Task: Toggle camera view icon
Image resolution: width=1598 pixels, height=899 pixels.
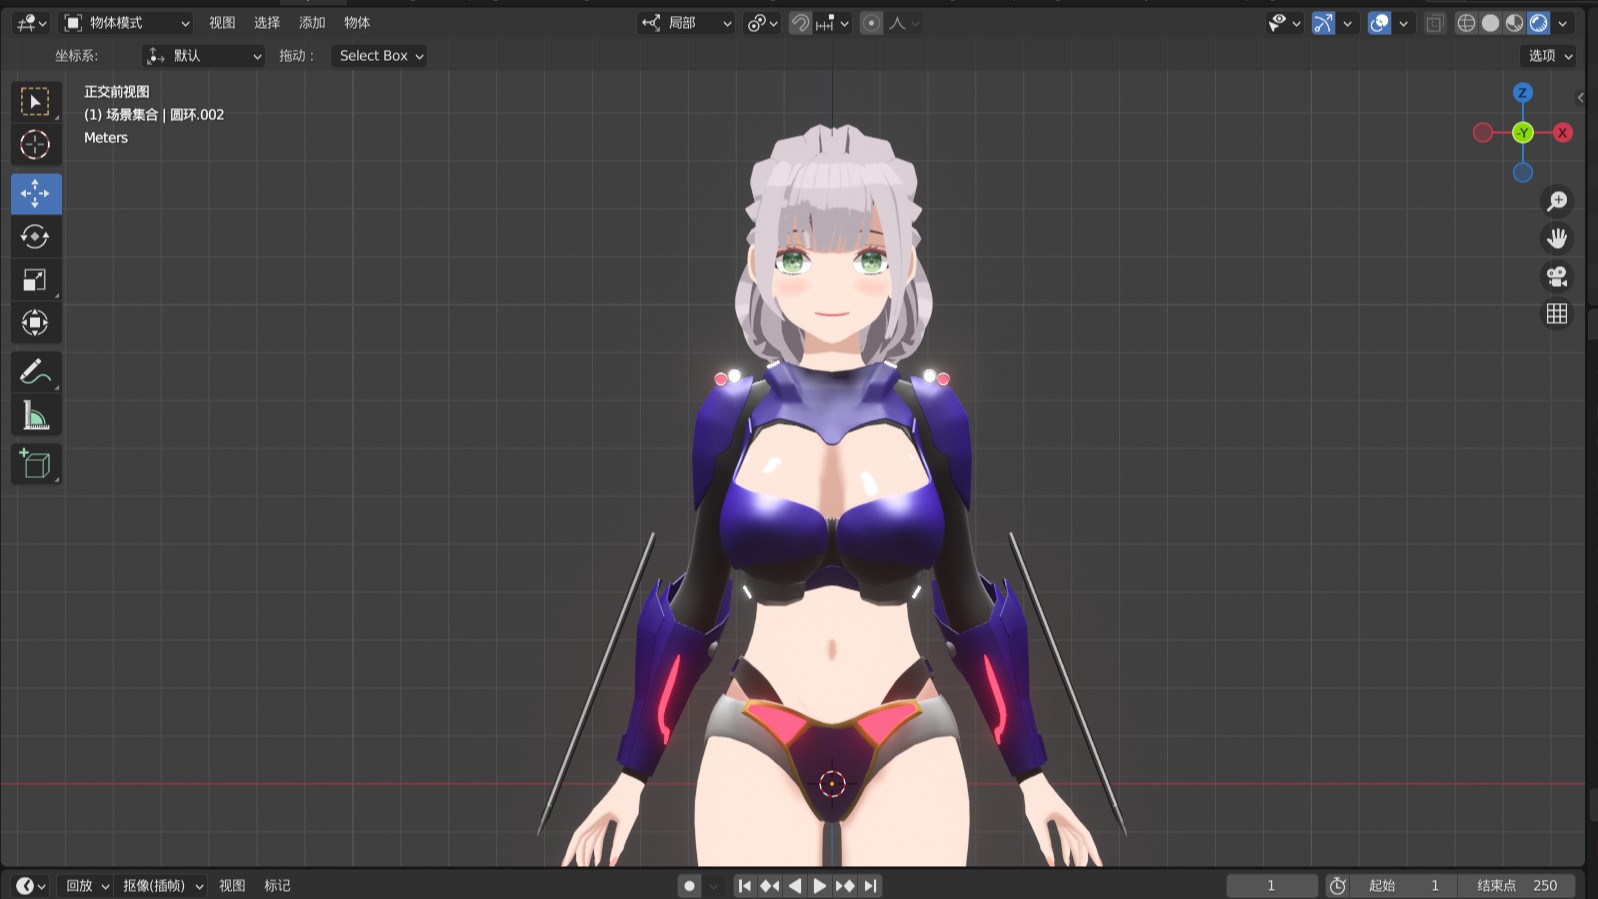Action: coord(1556,276)
